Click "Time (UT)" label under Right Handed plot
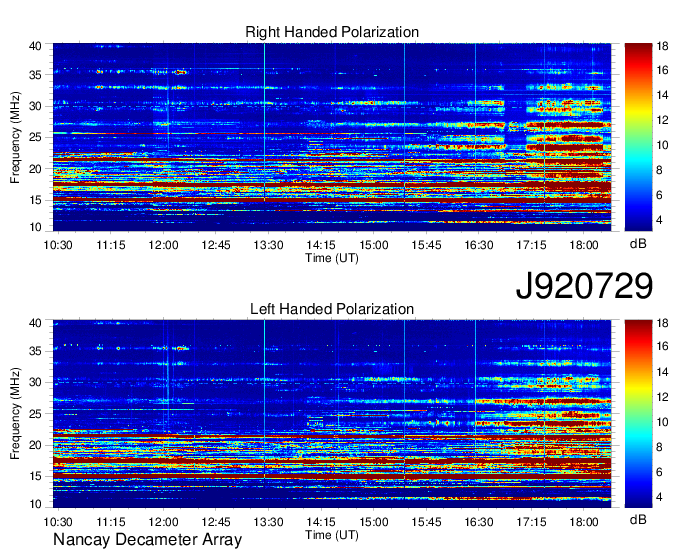Viewport: 680px width, 552px height. (332, 258)
